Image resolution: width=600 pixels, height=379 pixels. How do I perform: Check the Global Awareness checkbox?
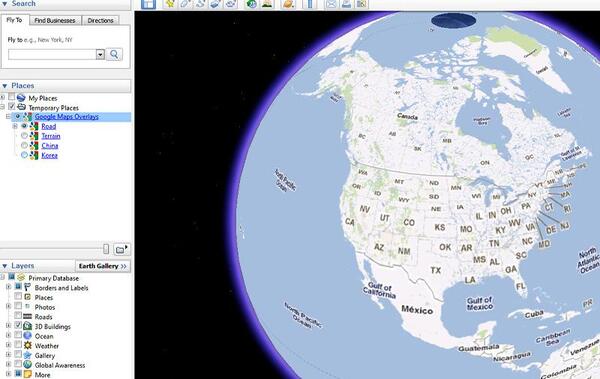coord(18,364)
